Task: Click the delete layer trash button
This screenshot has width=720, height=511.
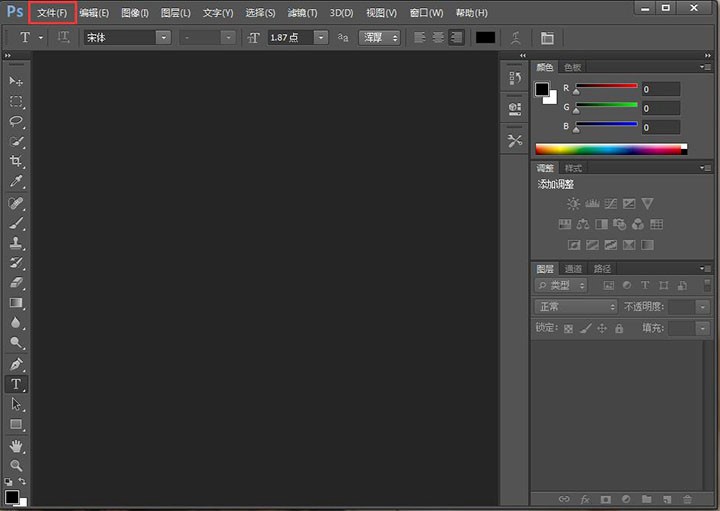Action: coord(687,499)
